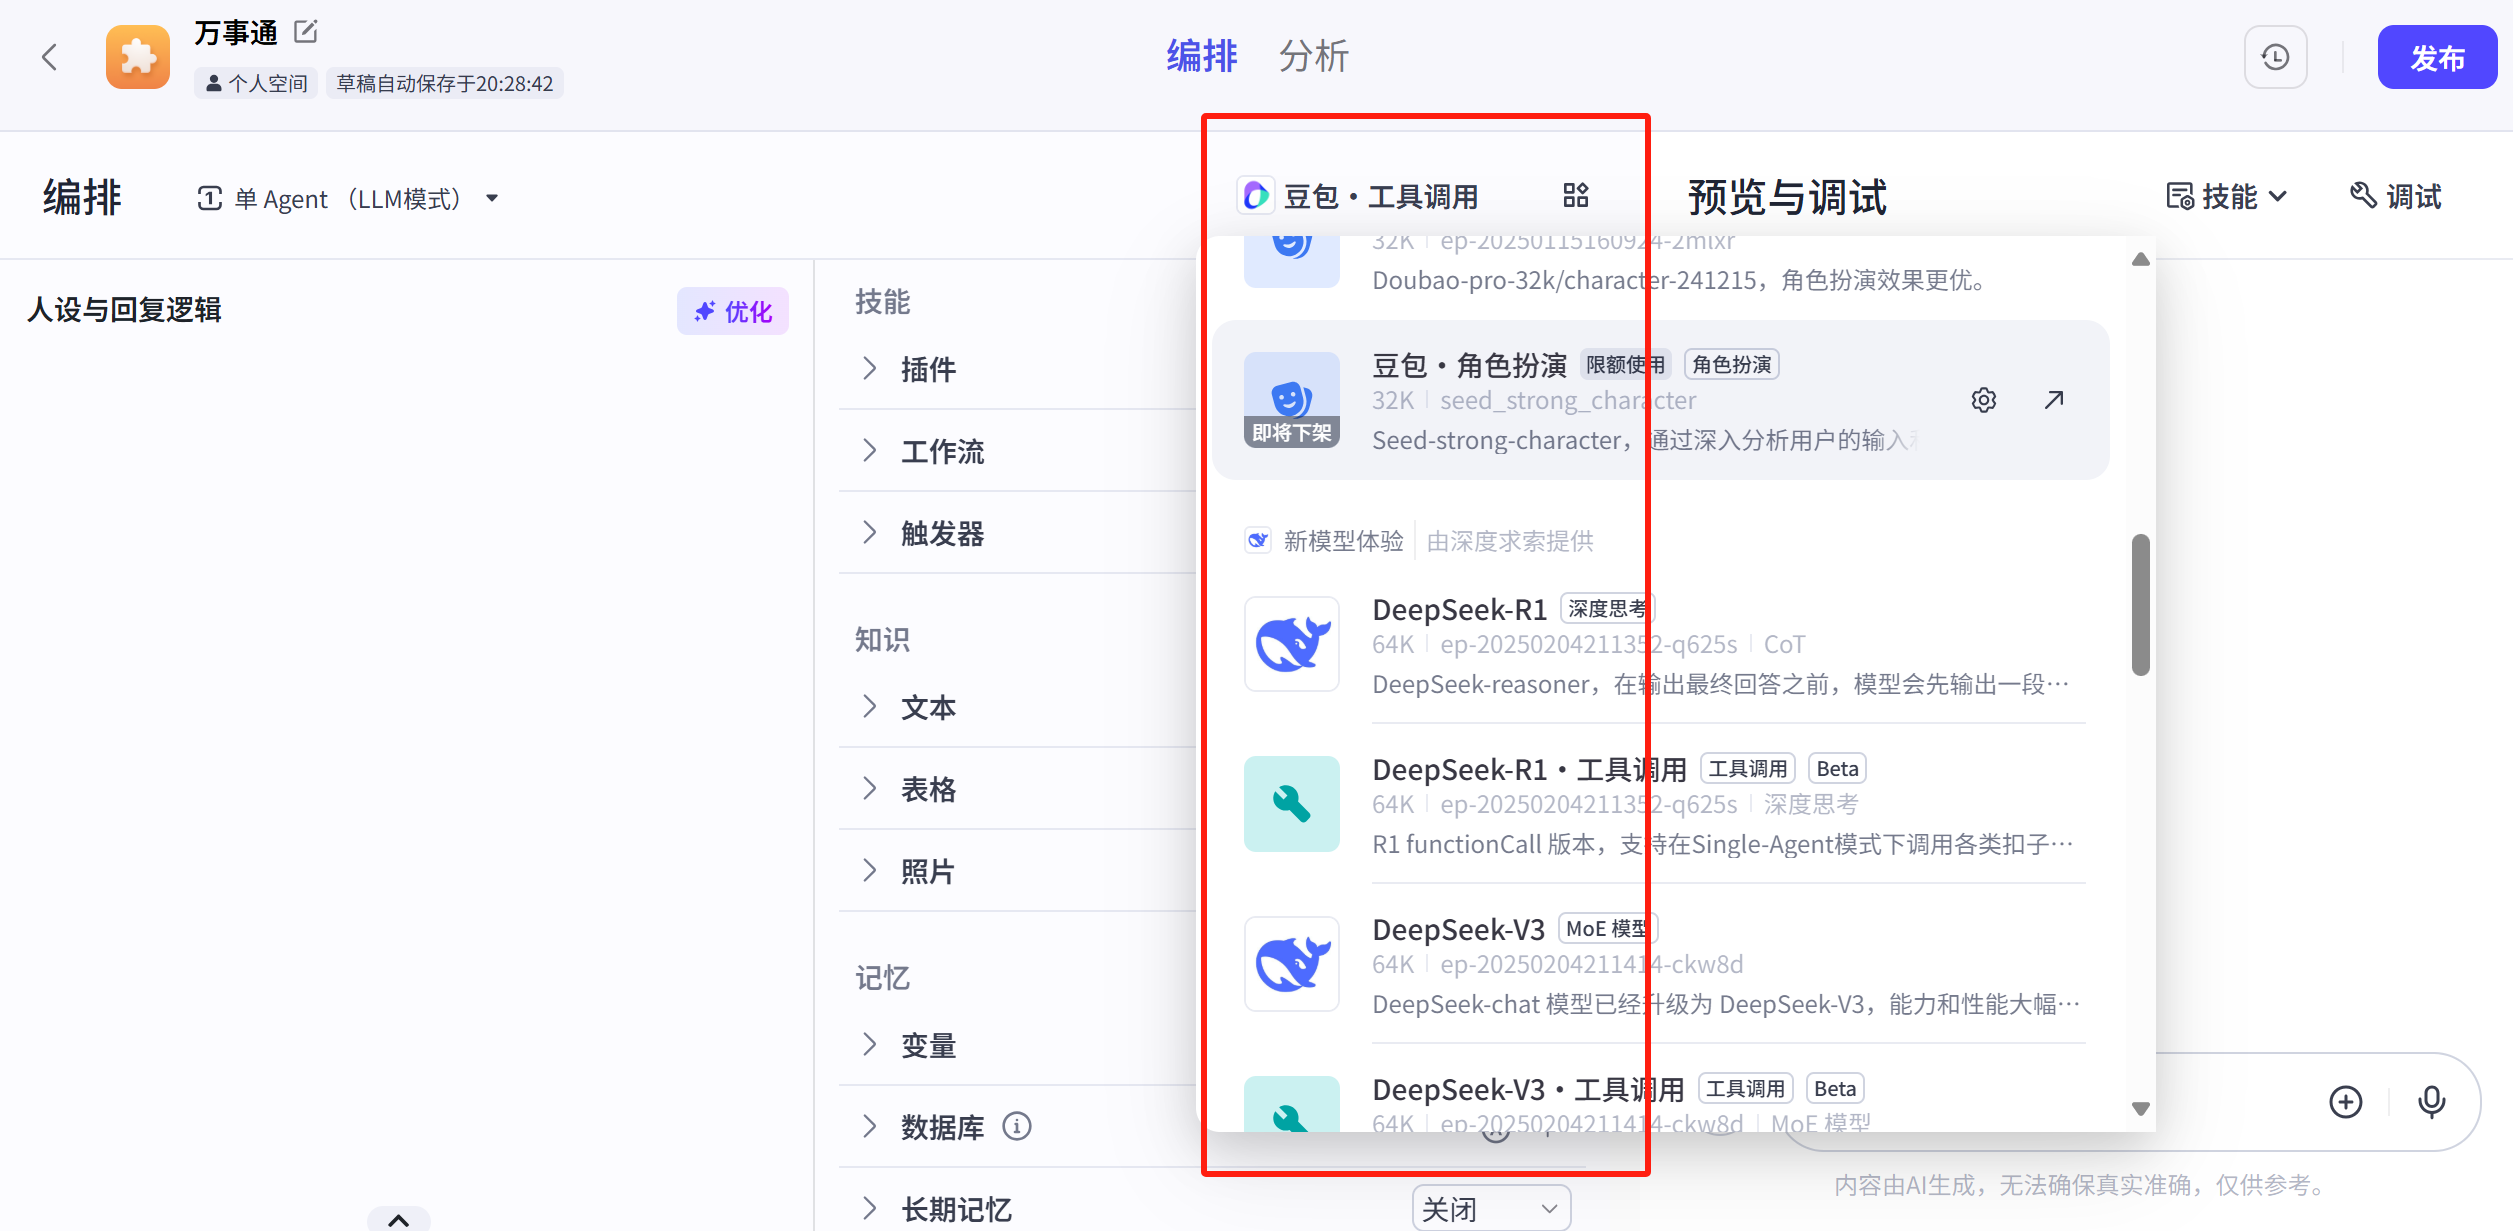Click the 优化 button
This screenshot has height=1231, width=2513.
coord(733,311)
